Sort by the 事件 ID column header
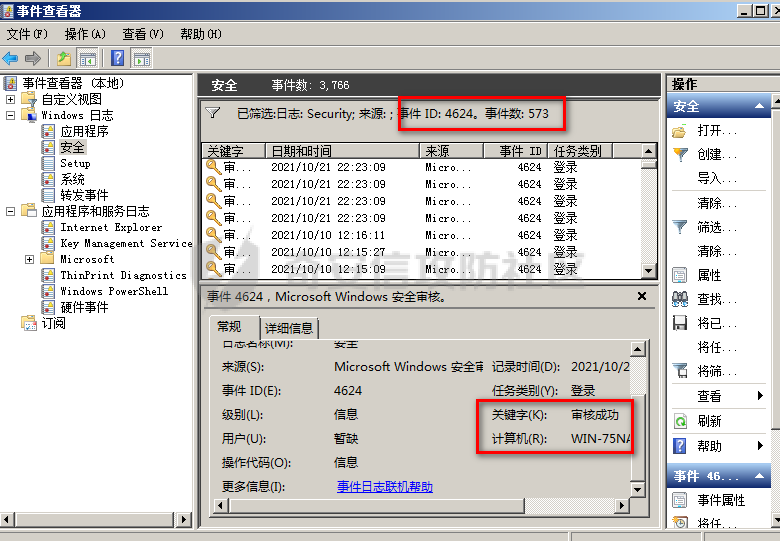This screenshot has width=780, height=541. coord(516,151)
